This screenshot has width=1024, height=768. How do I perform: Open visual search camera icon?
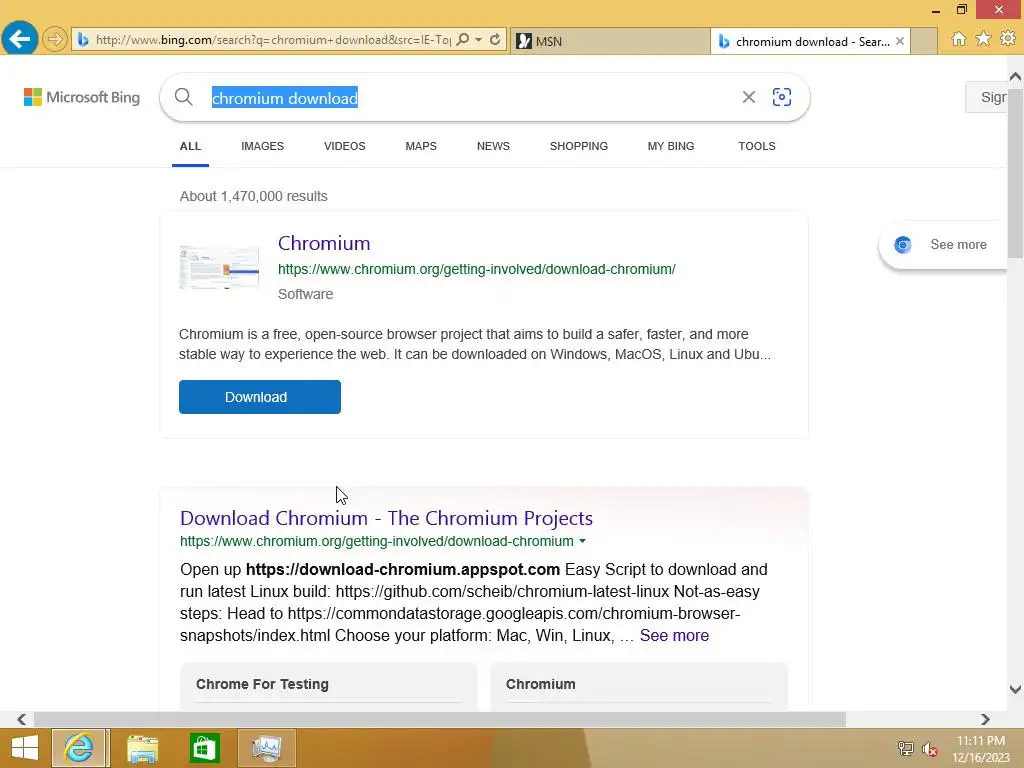coord(782,97)
